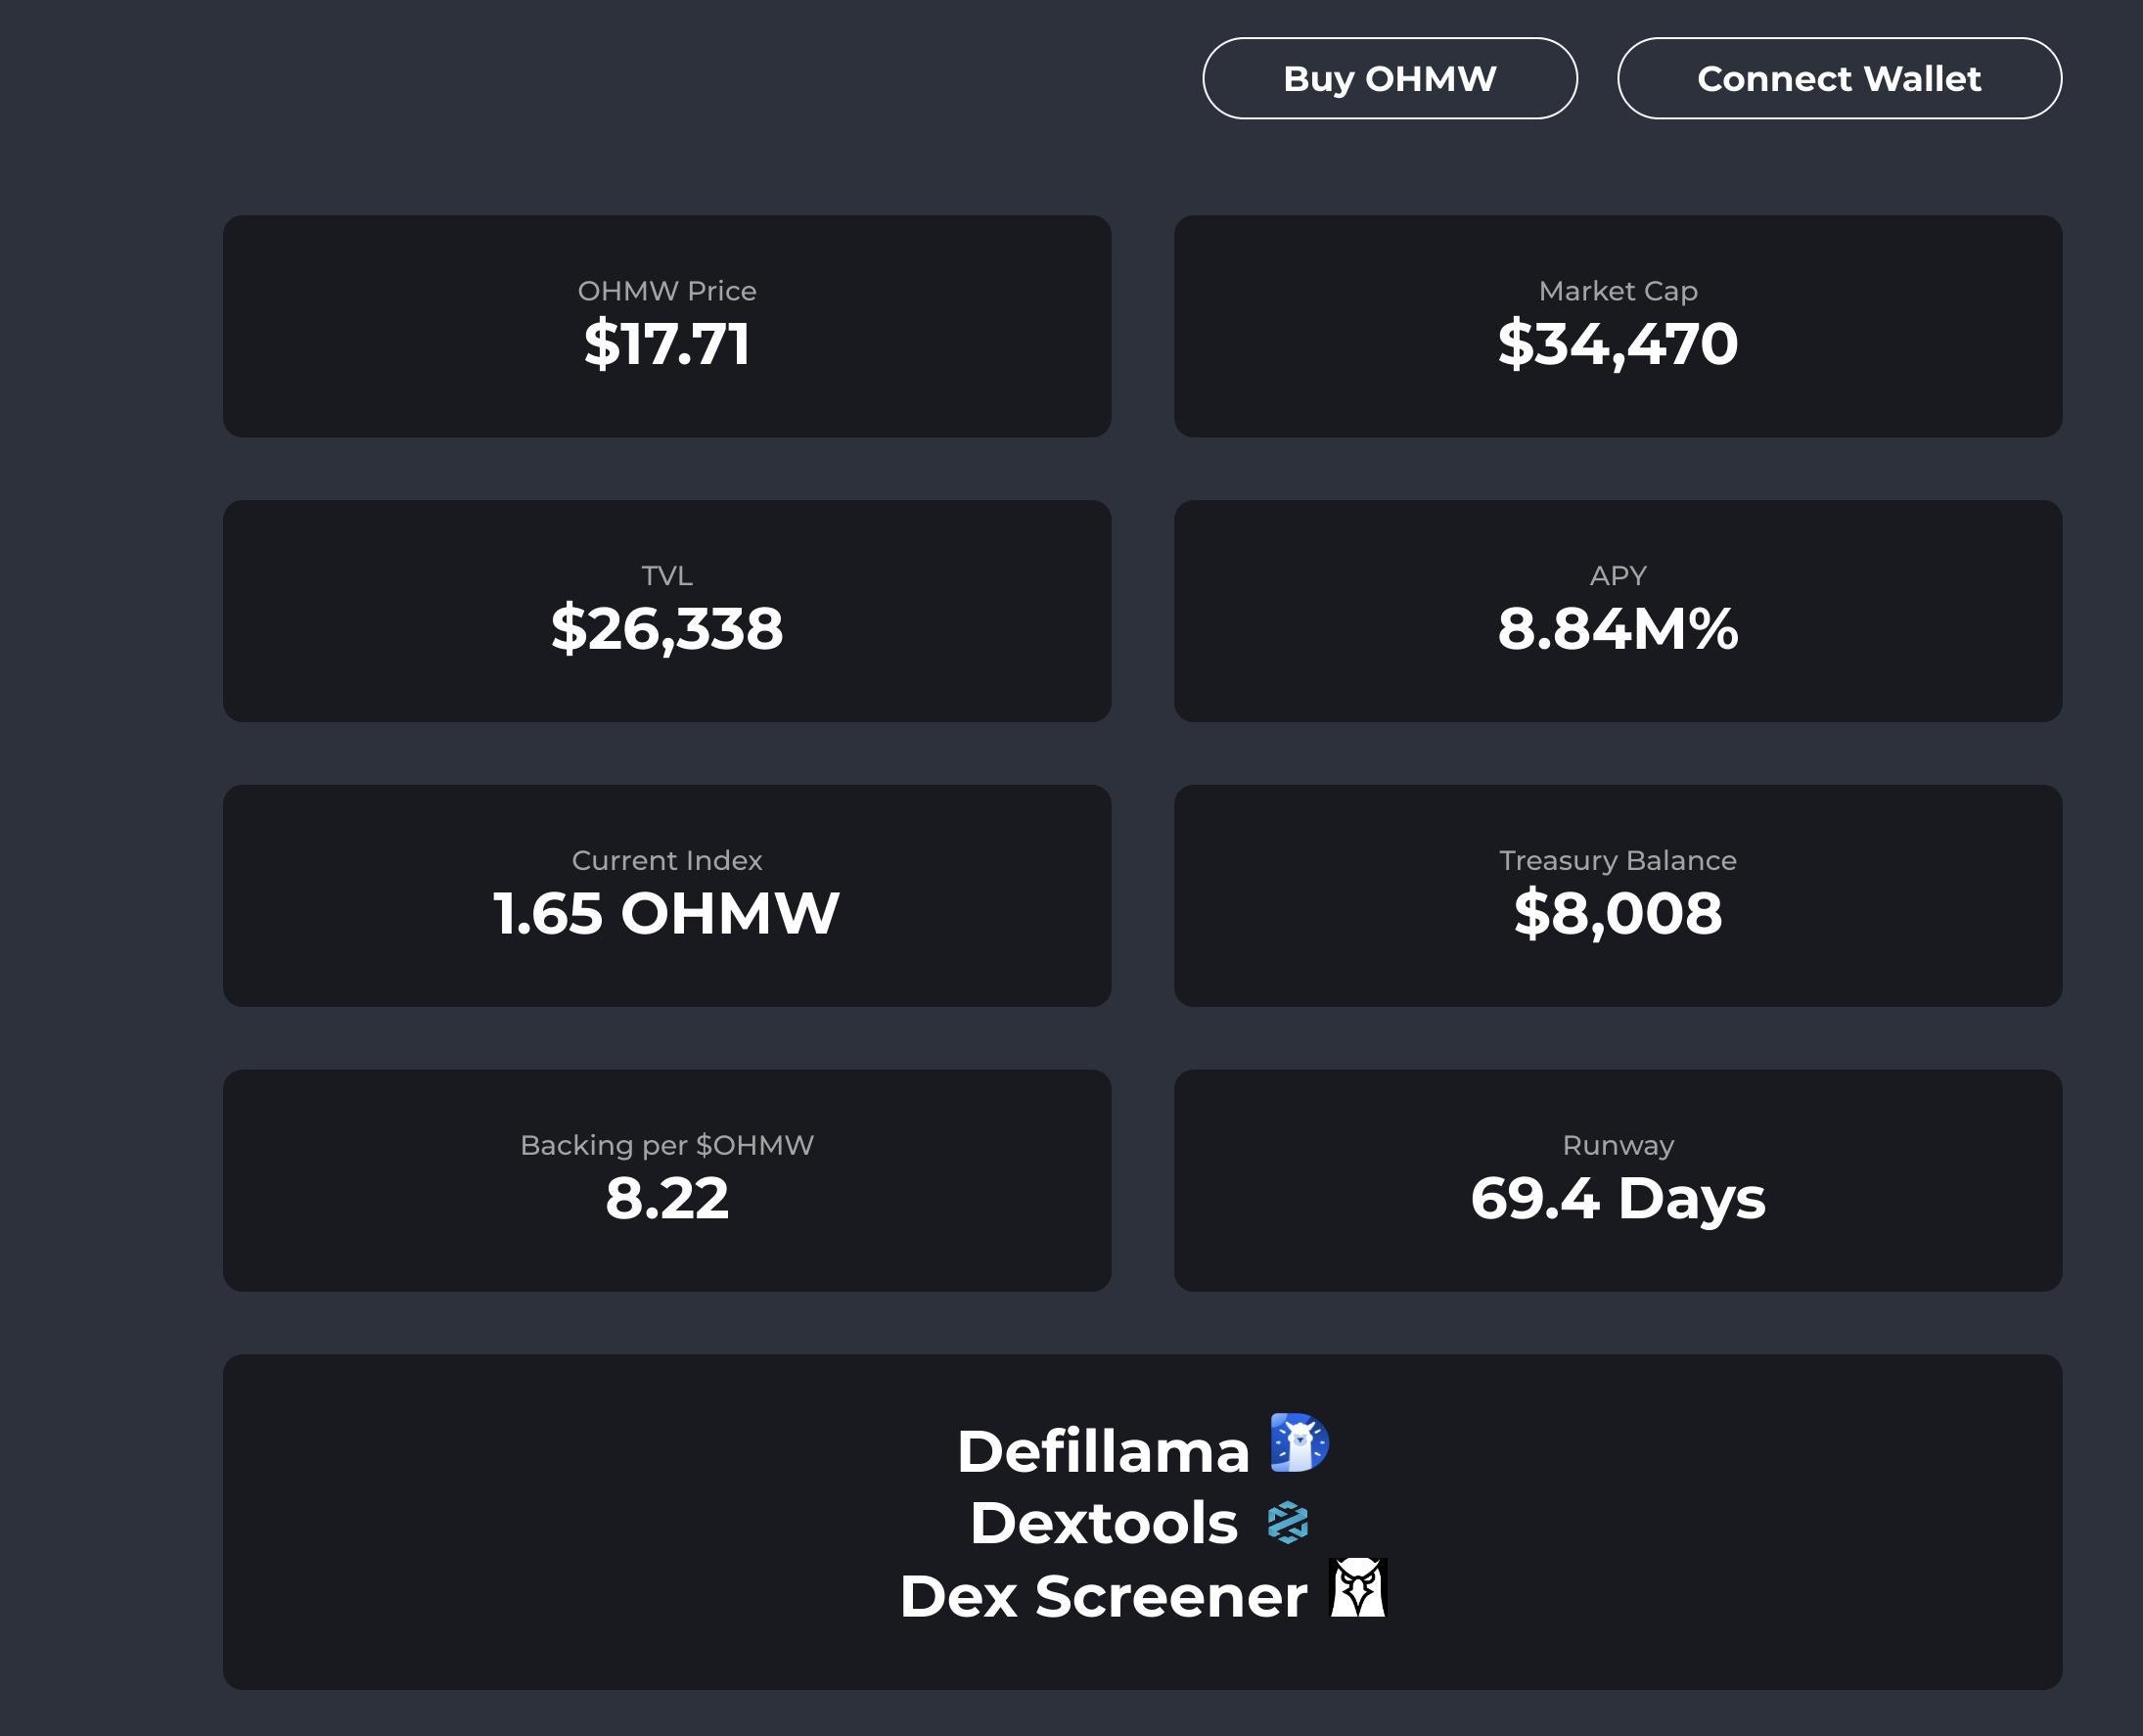Open the Defillama link
The image size is (2143, 1736).
click(1102, 1451)
